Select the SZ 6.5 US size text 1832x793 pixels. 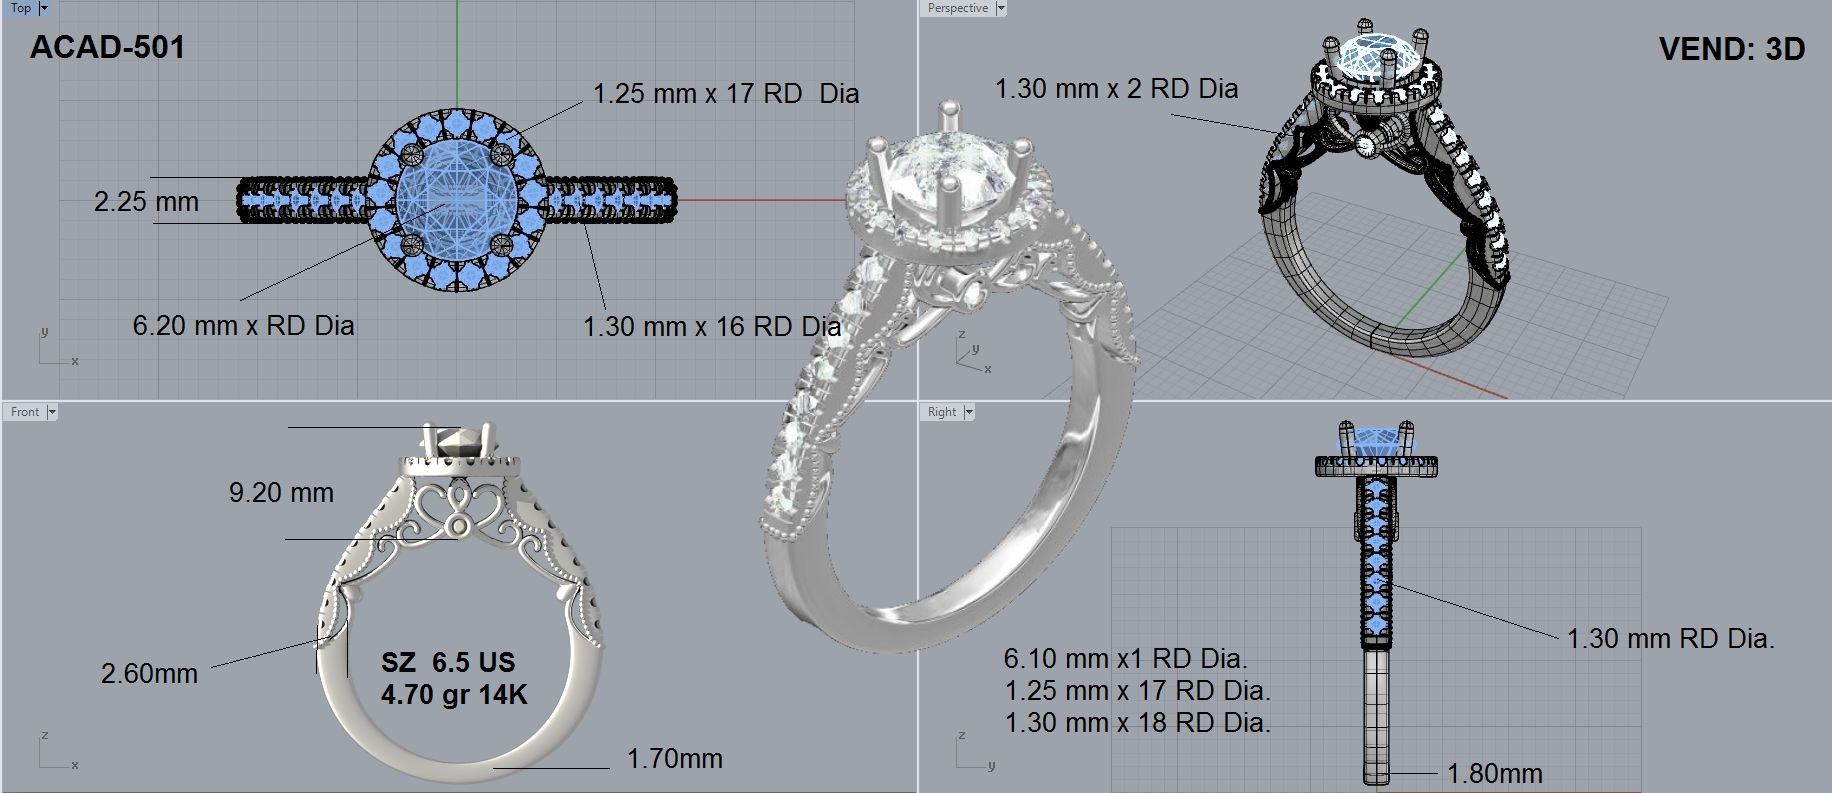(448, 662)
